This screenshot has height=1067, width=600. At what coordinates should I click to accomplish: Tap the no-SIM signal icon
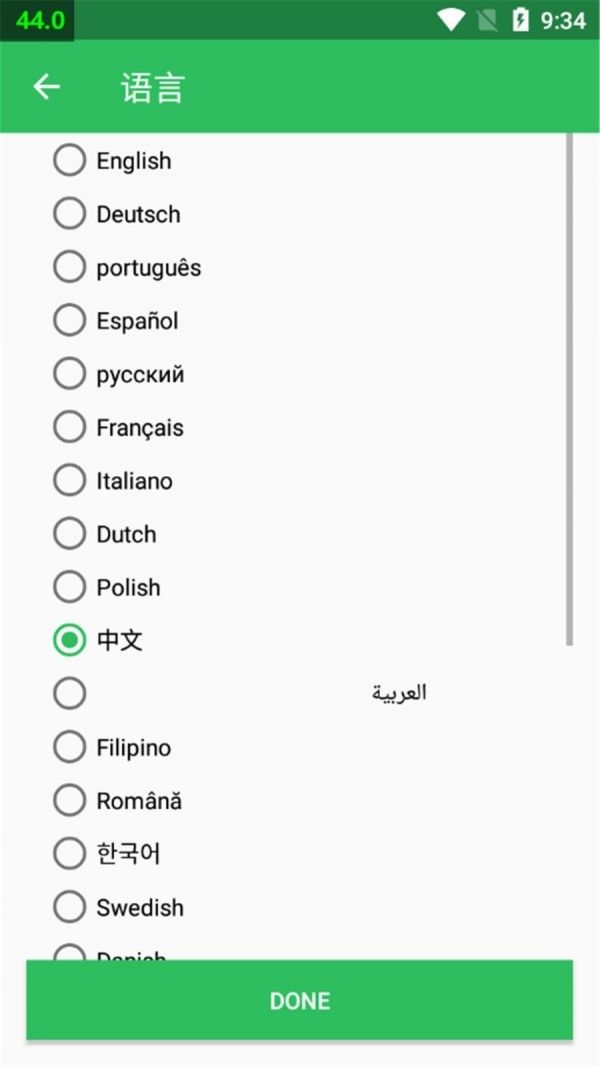point(487,19)
